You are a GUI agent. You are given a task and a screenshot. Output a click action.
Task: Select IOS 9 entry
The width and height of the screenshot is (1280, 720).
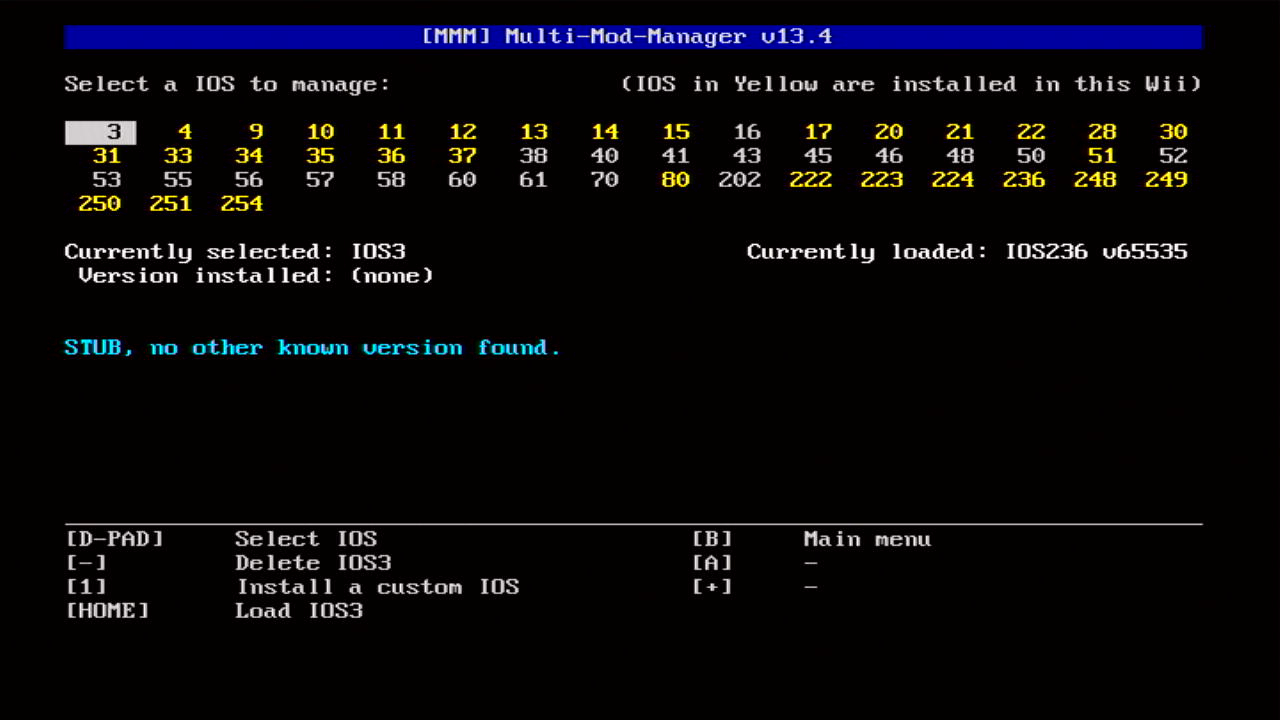coord(256,132)
